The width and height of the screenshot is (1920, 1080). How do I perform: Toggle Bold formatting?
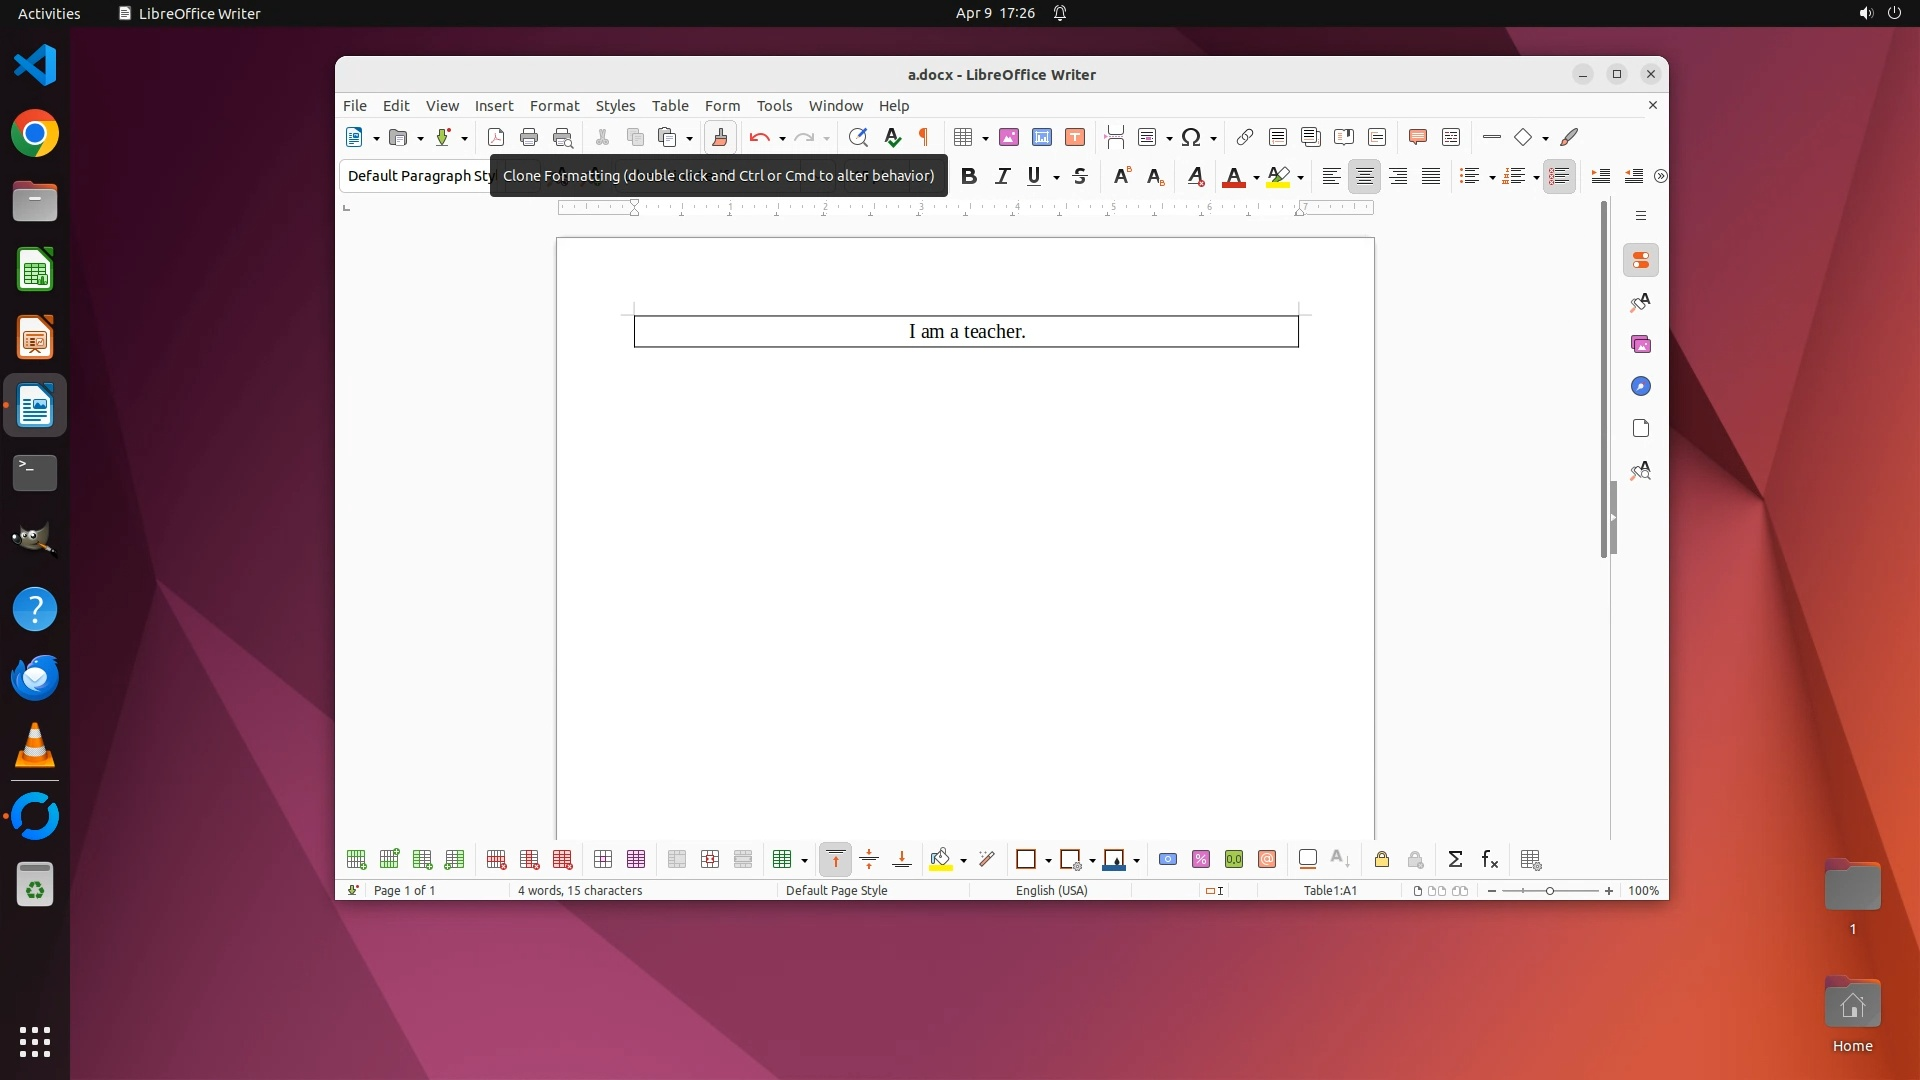(x=968, y=176)
